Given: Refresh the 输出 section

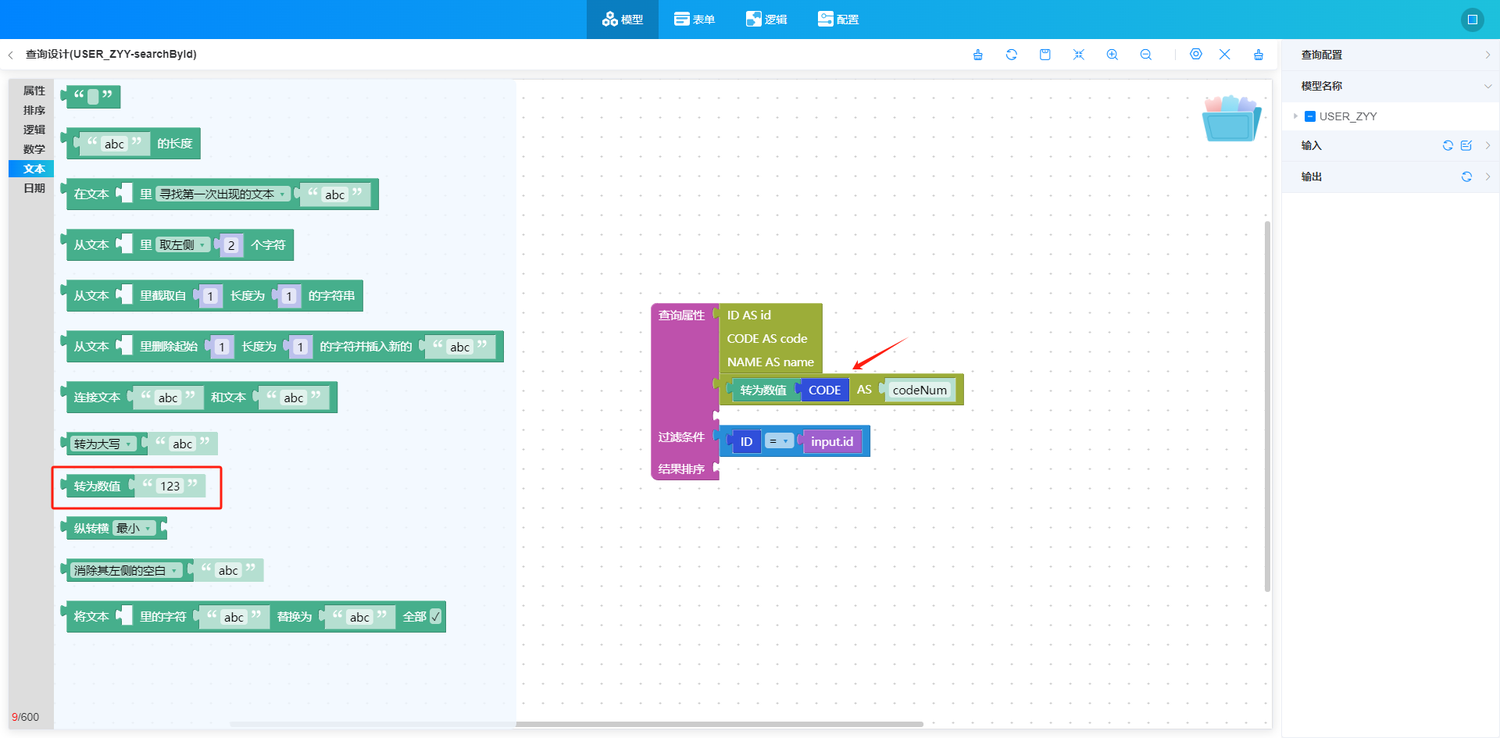Looking at the screenshot, I should 1466,177.
